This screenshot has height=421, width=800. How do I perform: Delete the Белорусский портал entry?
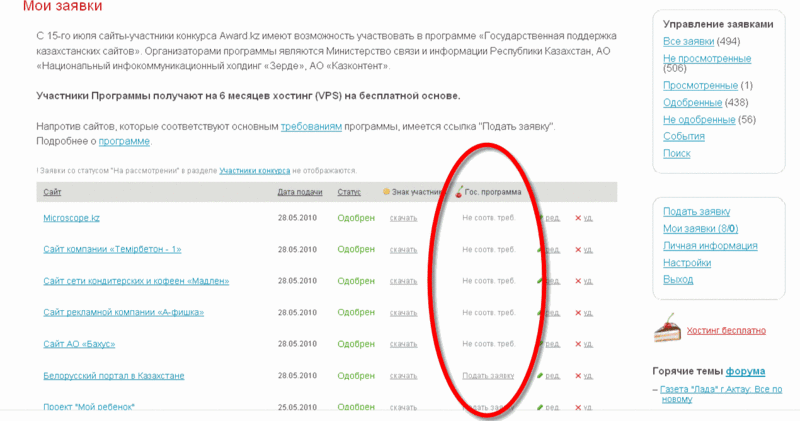(578, 376)
